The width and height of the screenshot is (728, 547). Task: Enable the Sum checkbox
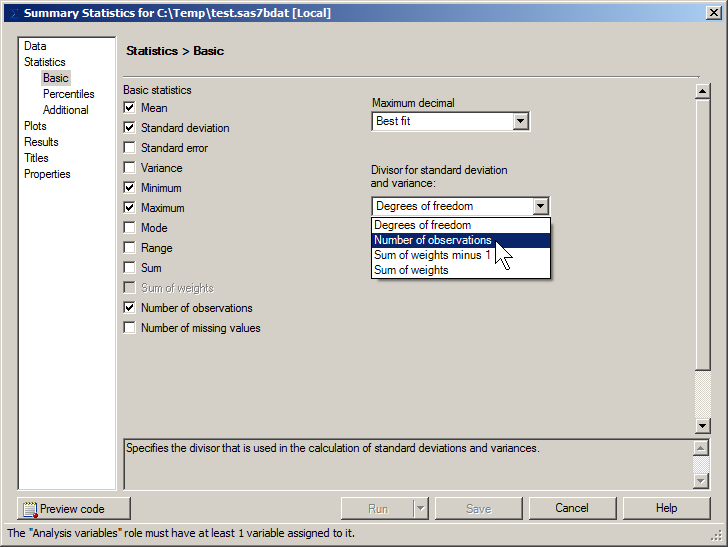pos(130,267)
